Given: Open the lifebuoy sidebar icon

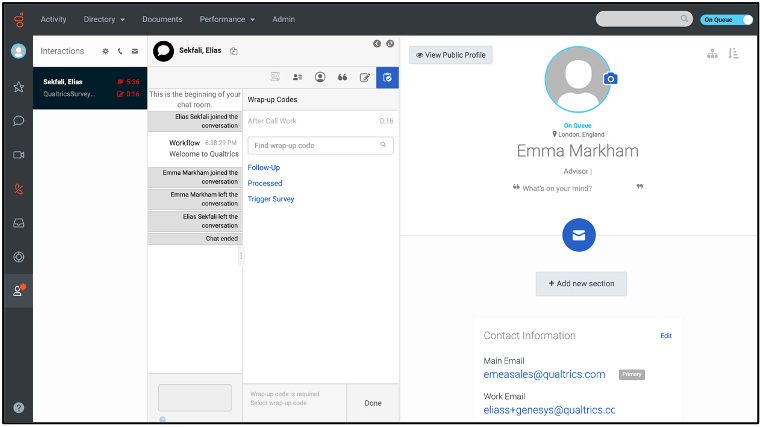Looking at the screenshot, I should (18, 257).
